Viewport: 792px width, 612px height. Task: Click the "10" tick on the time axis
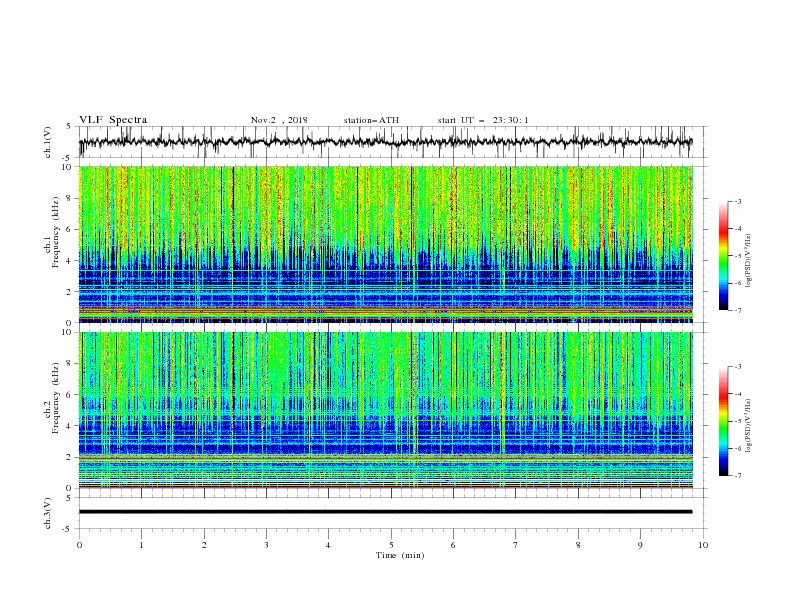(703, 545)
